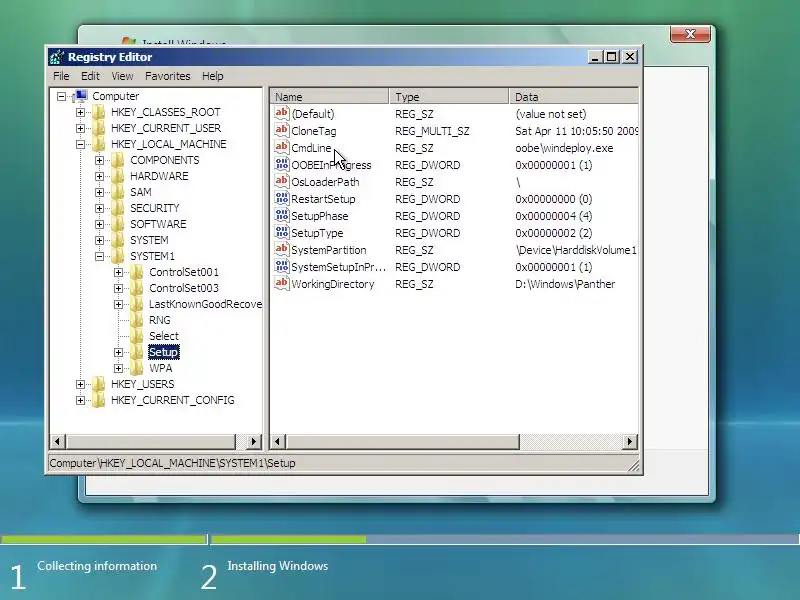800x600 pixels.
Task: Select the SetupType value name
Action: tap(317, 233)
